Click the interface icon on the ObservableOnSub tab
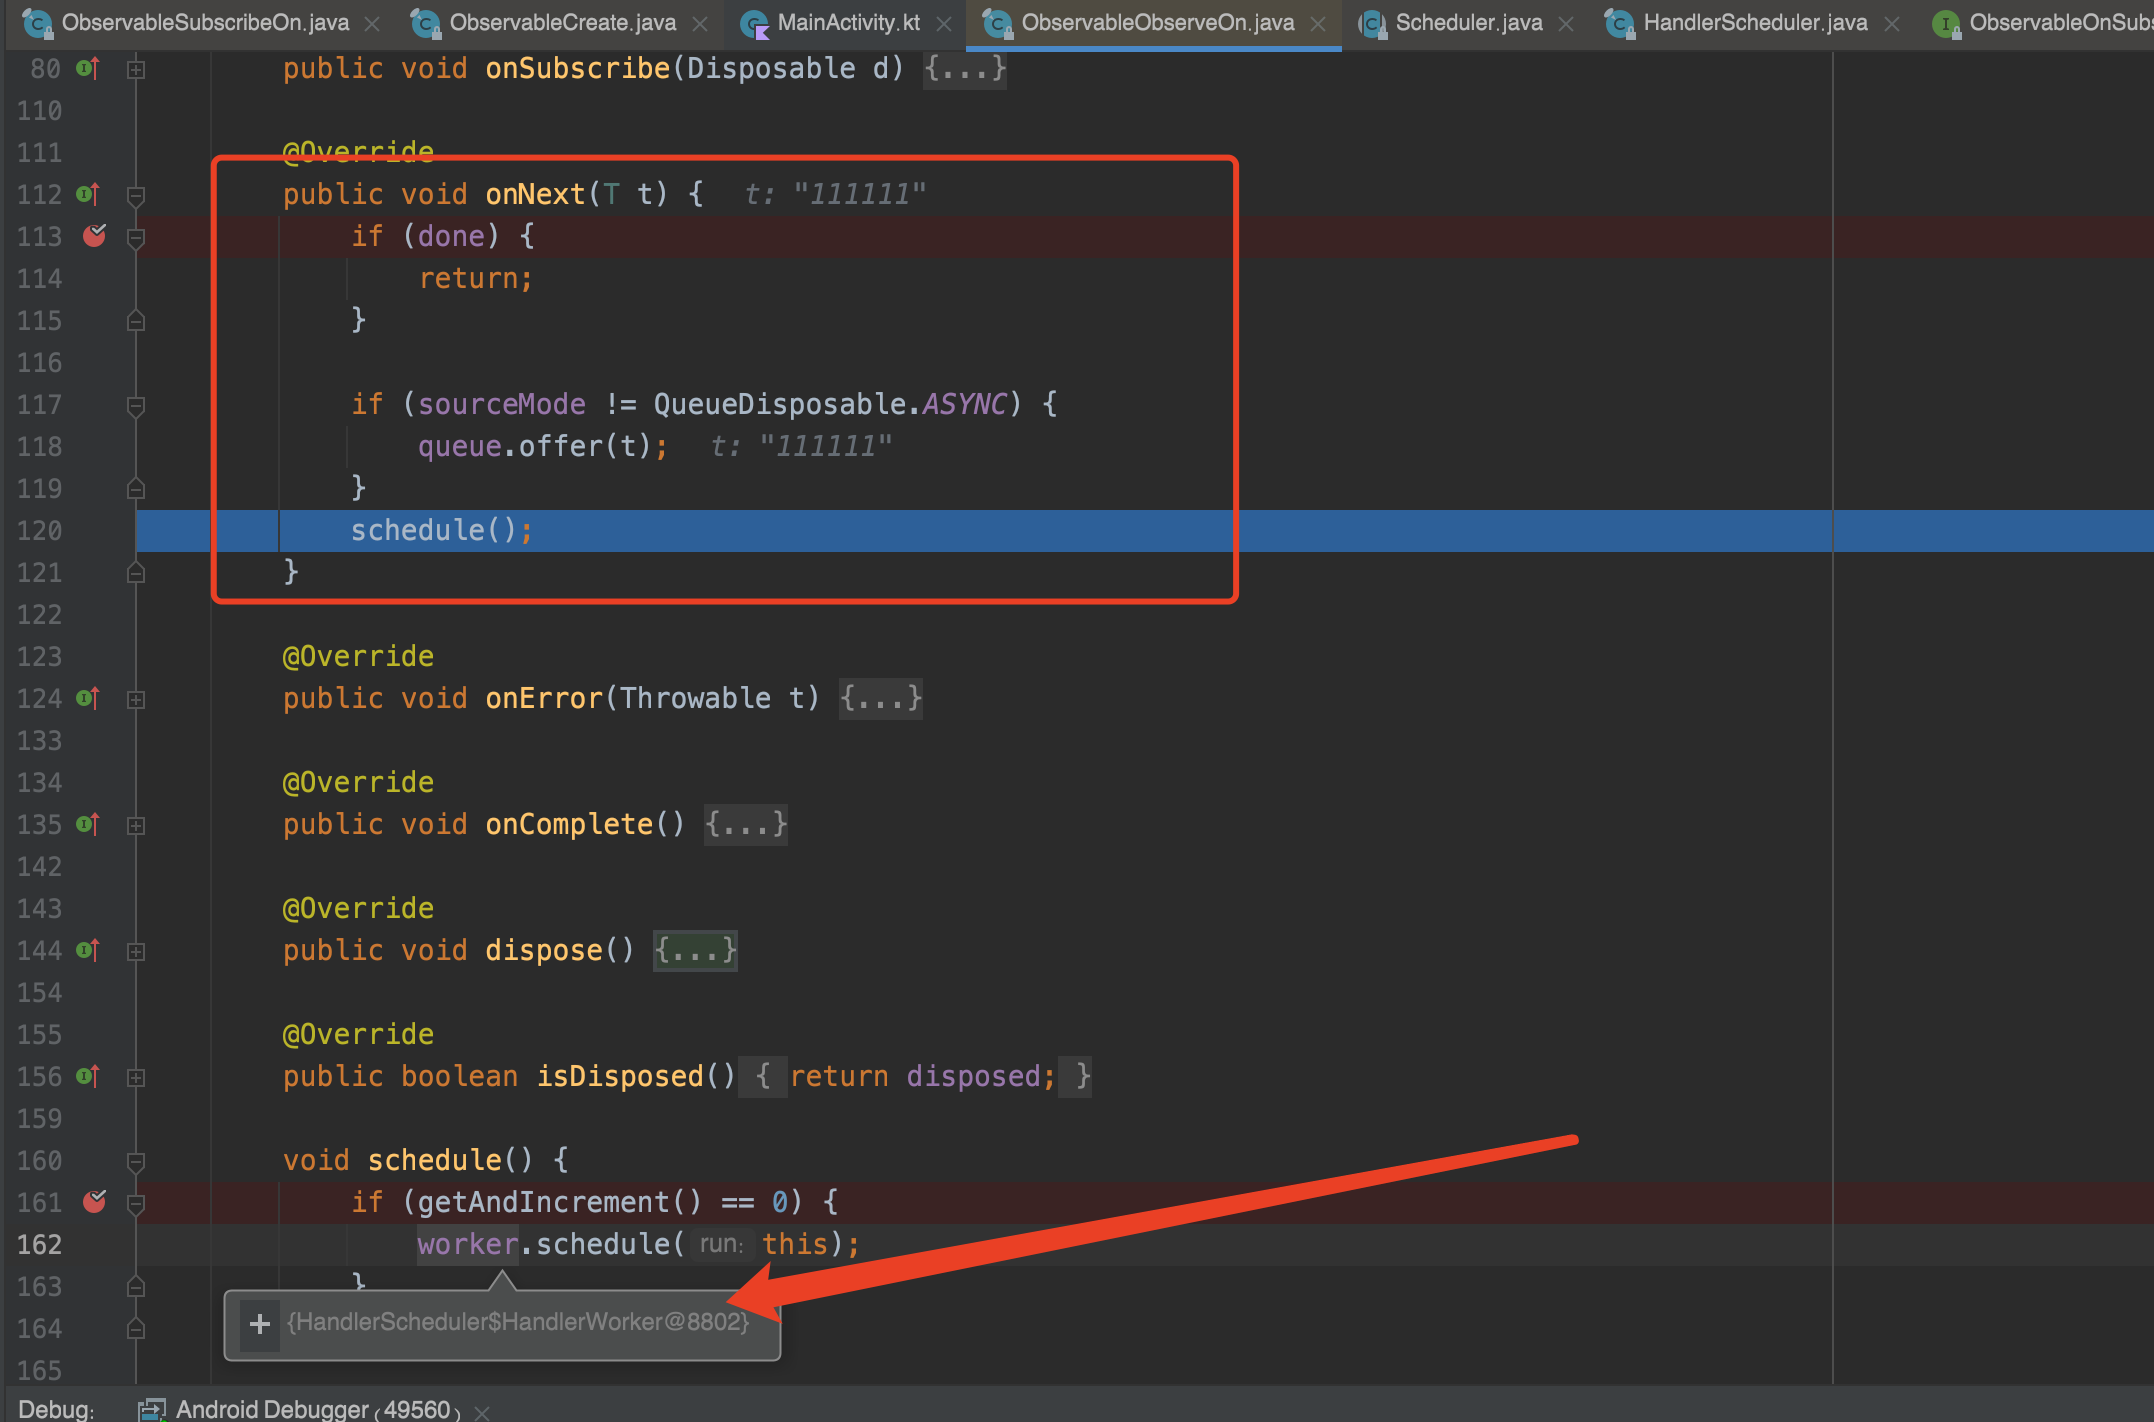This screenshot has width=2154, height=1422. click(1946, 22)
